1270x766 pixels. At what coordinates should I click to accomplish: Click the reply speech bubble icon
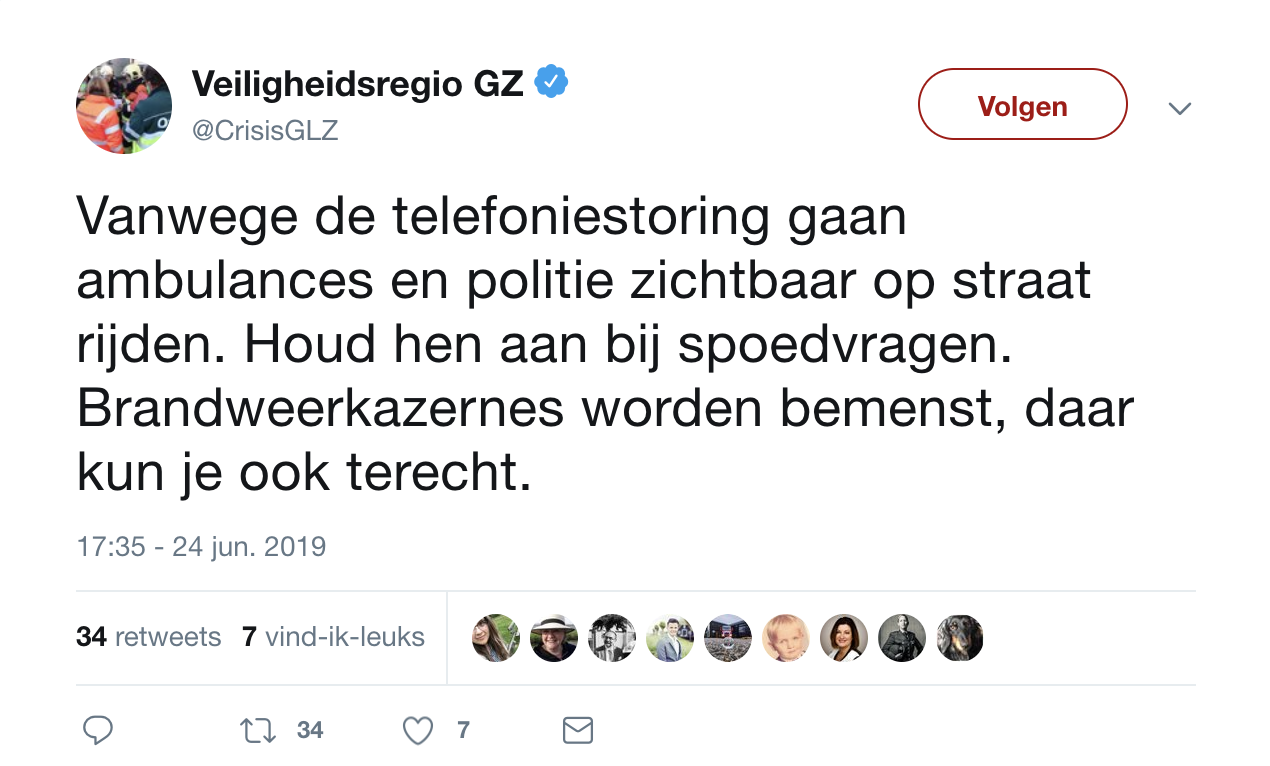pyautogui.click(x=97, y=730)
